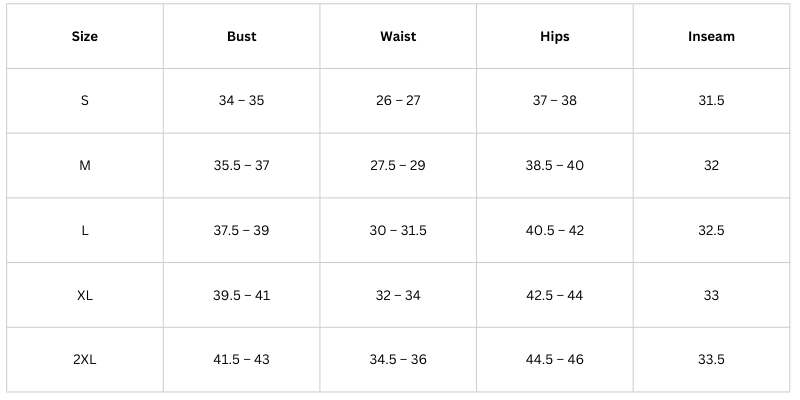Click hips value 40.5 – 42
Screen dimensions: 800x400
[x=554, y=231]
